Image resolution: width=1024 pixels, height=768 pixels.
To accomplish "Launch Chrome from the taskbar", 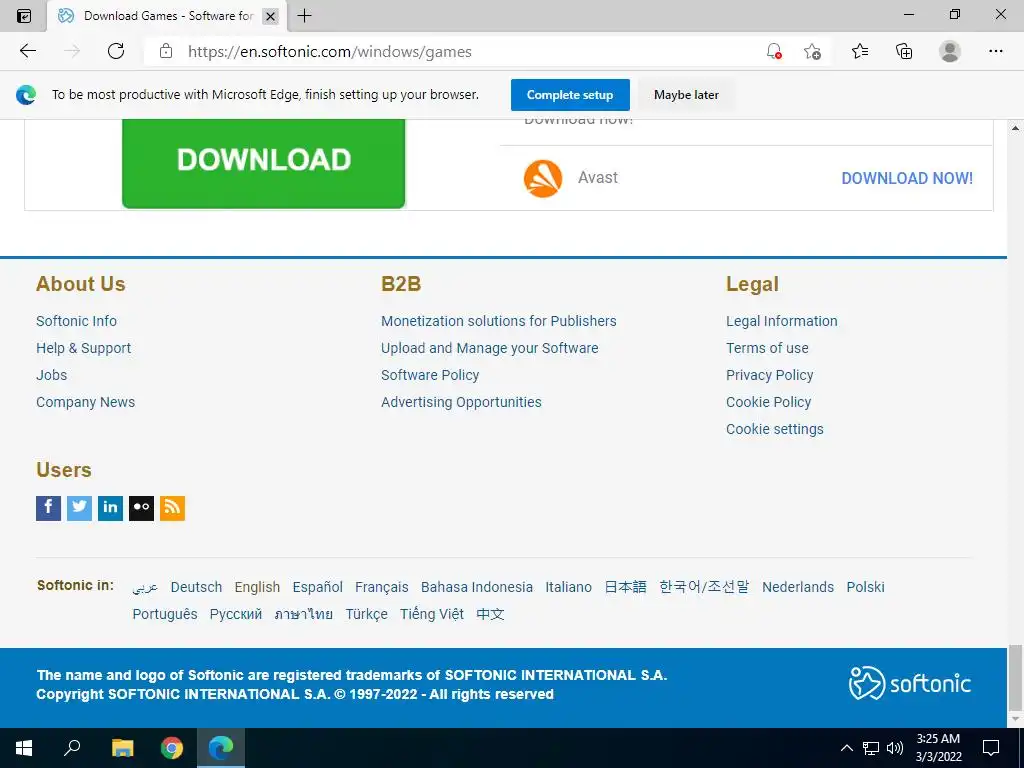I will tap(172, 748).
